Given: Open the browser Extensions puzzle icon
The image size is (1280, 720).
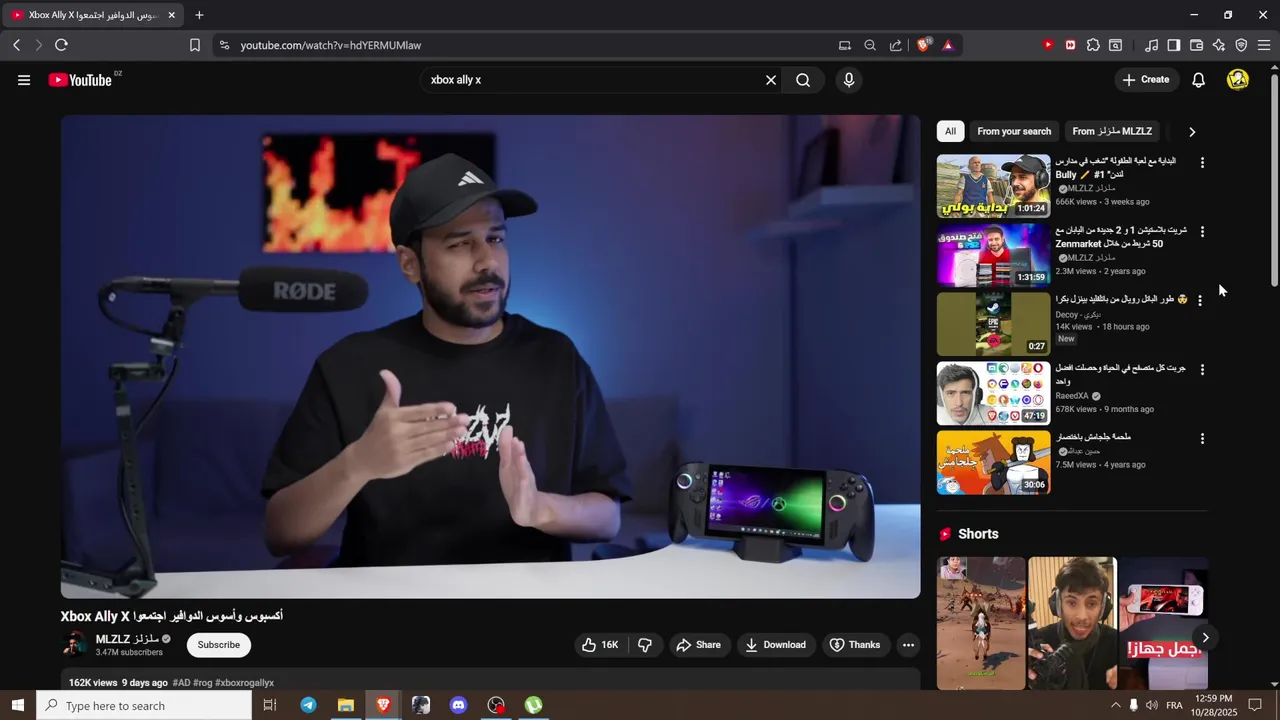Looking at the screenshot, I should point(1093,45).
